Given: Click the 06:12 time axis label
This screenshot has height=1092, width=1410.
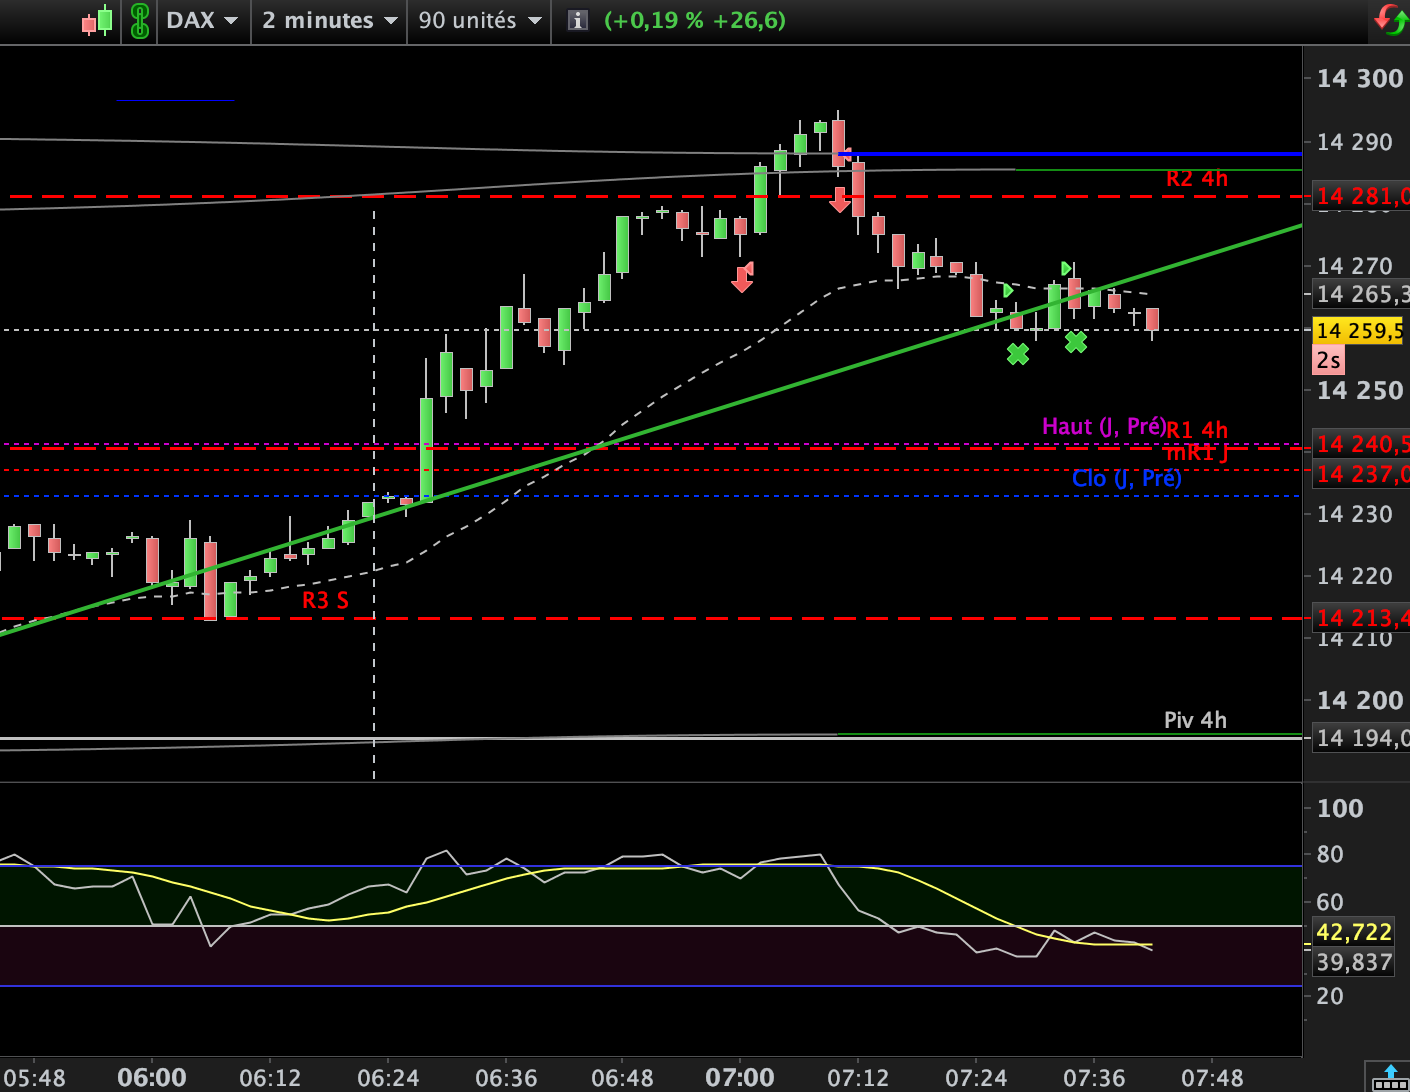Looking at the screenshot, I should point(270,1078).
